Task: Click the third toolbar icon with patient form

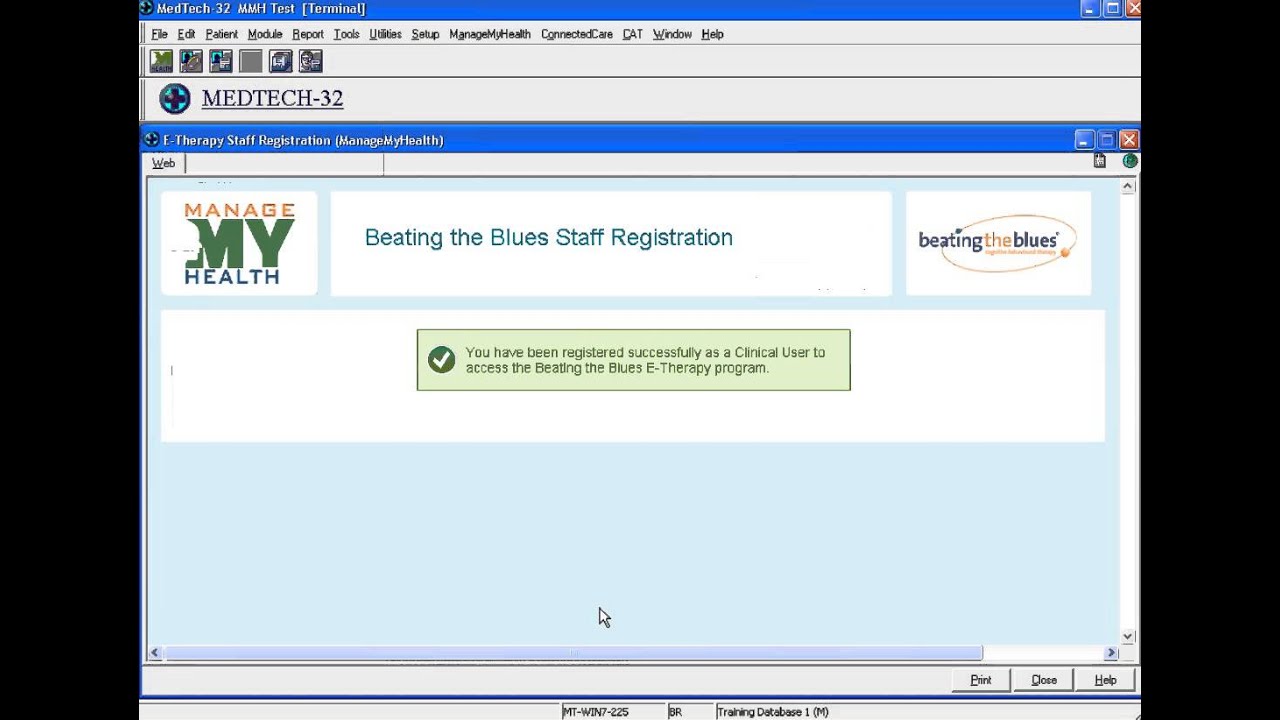Action: click(221, 62)
